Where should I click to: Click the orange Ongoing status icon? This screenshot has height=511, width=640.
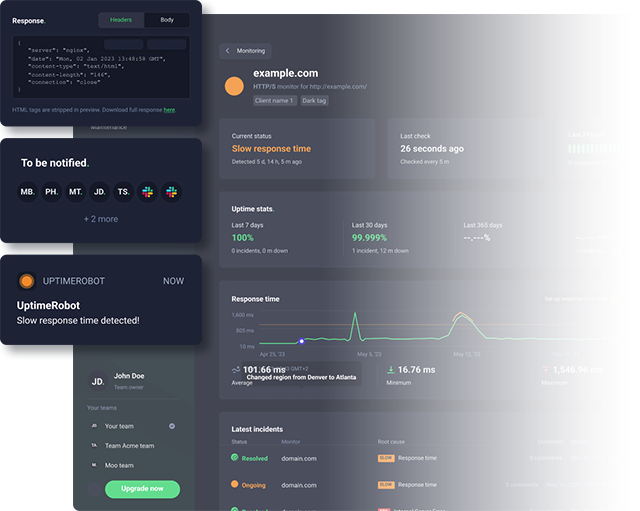point(235,485)
